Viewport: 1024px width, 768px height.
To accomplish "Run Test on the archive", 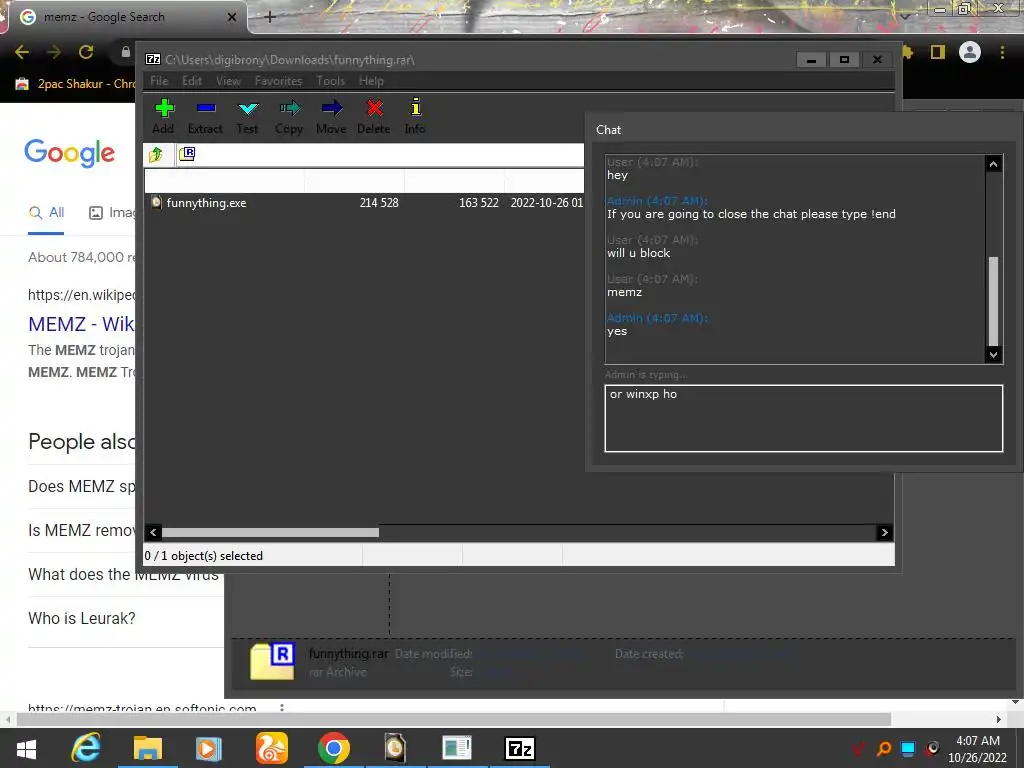I will [248, 116].
